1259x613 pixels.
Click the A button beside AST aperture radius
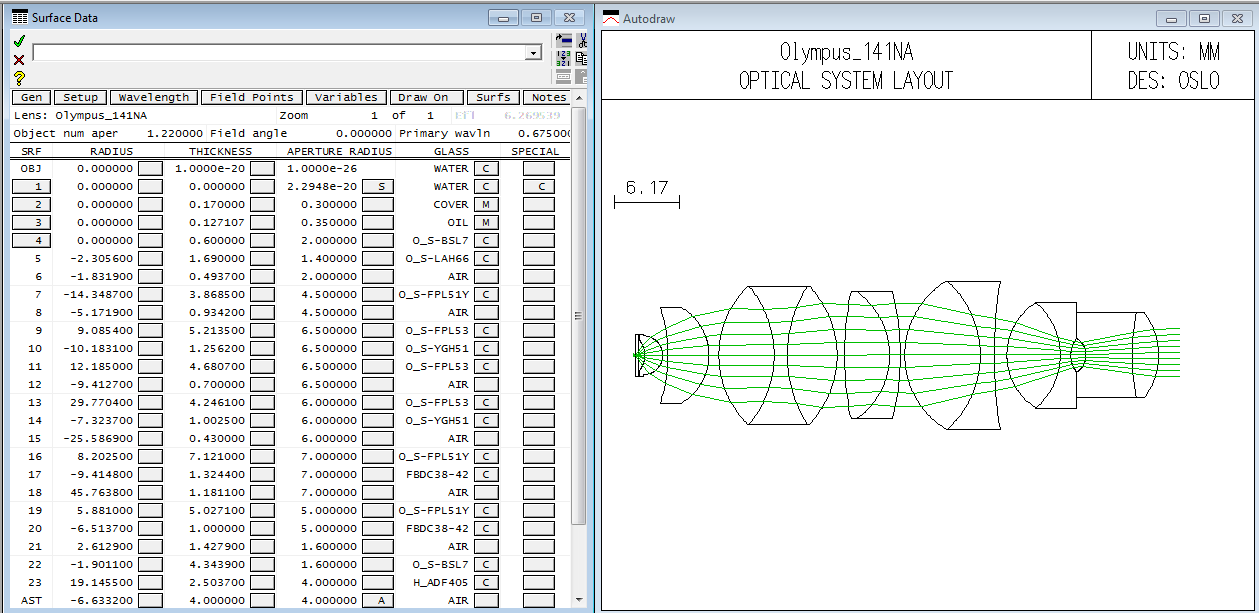tap(377, 600)
